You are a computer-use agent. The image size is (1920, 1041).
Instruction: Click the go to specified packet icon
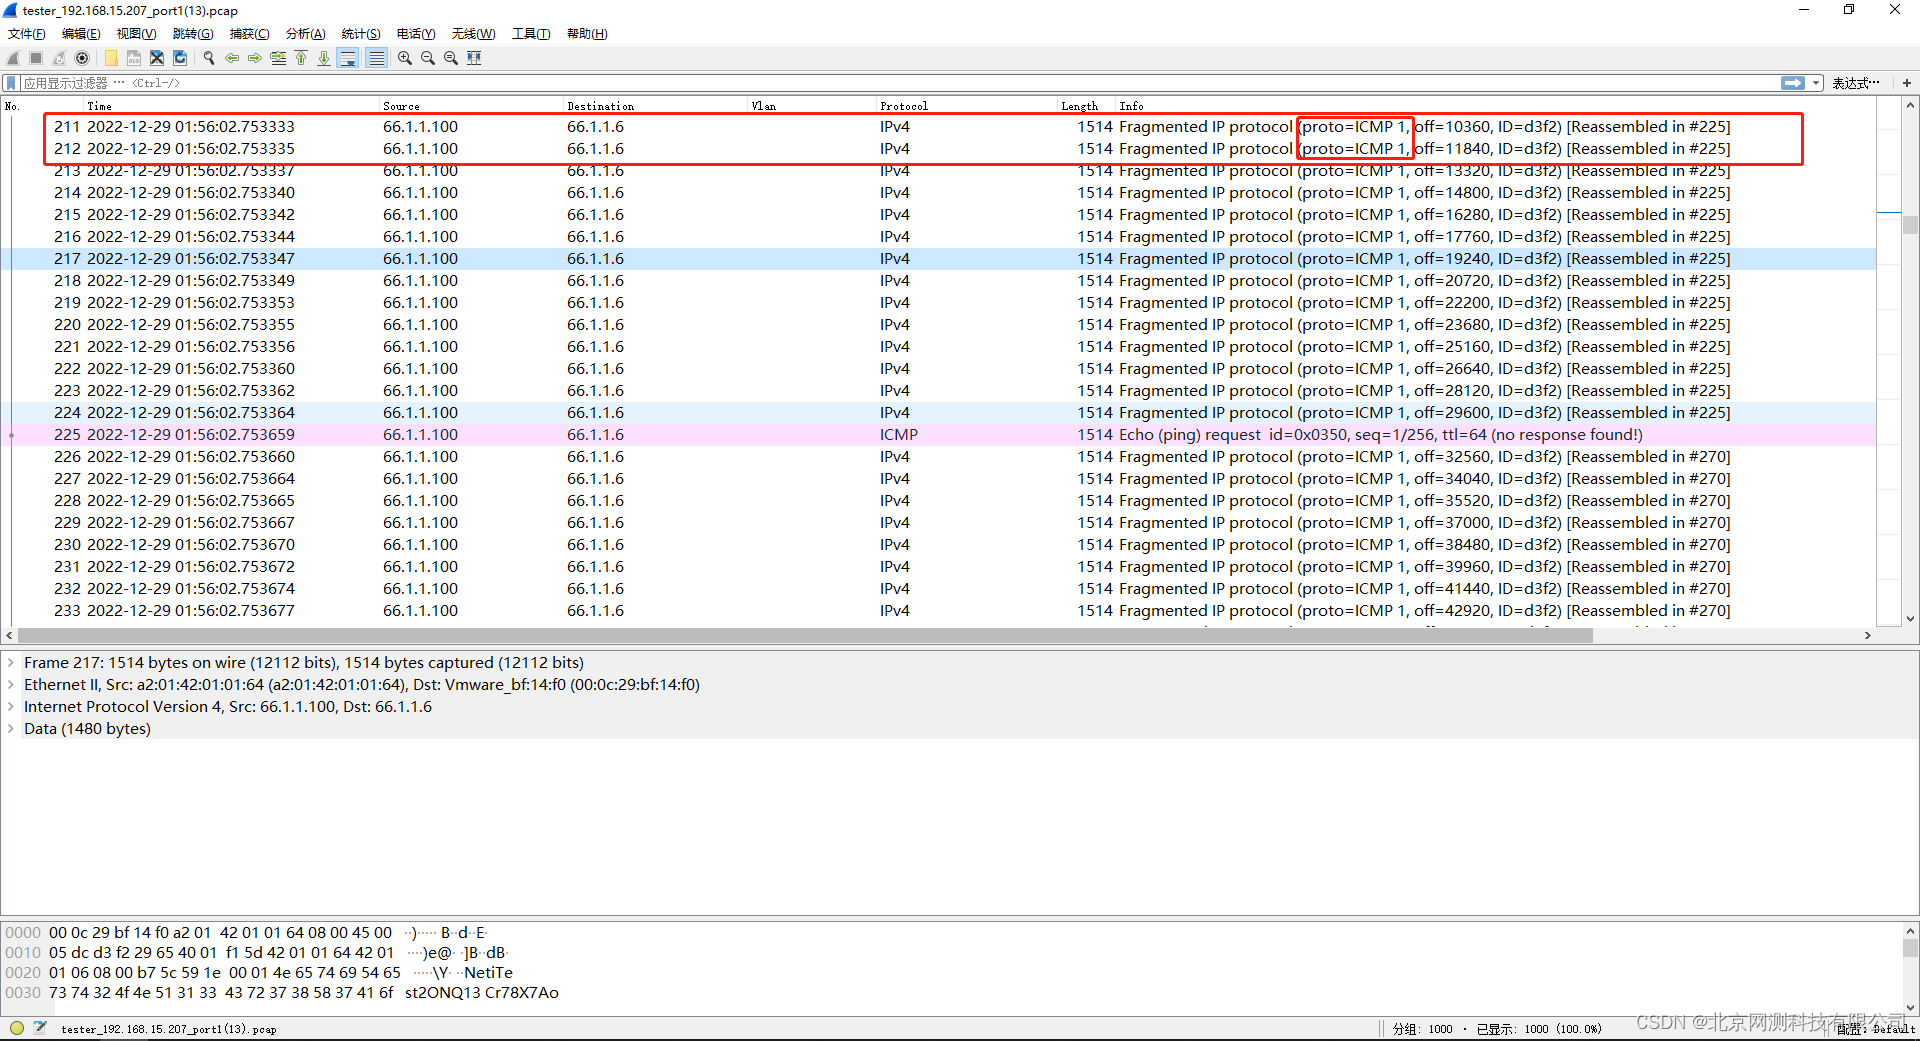pos(278,58)
